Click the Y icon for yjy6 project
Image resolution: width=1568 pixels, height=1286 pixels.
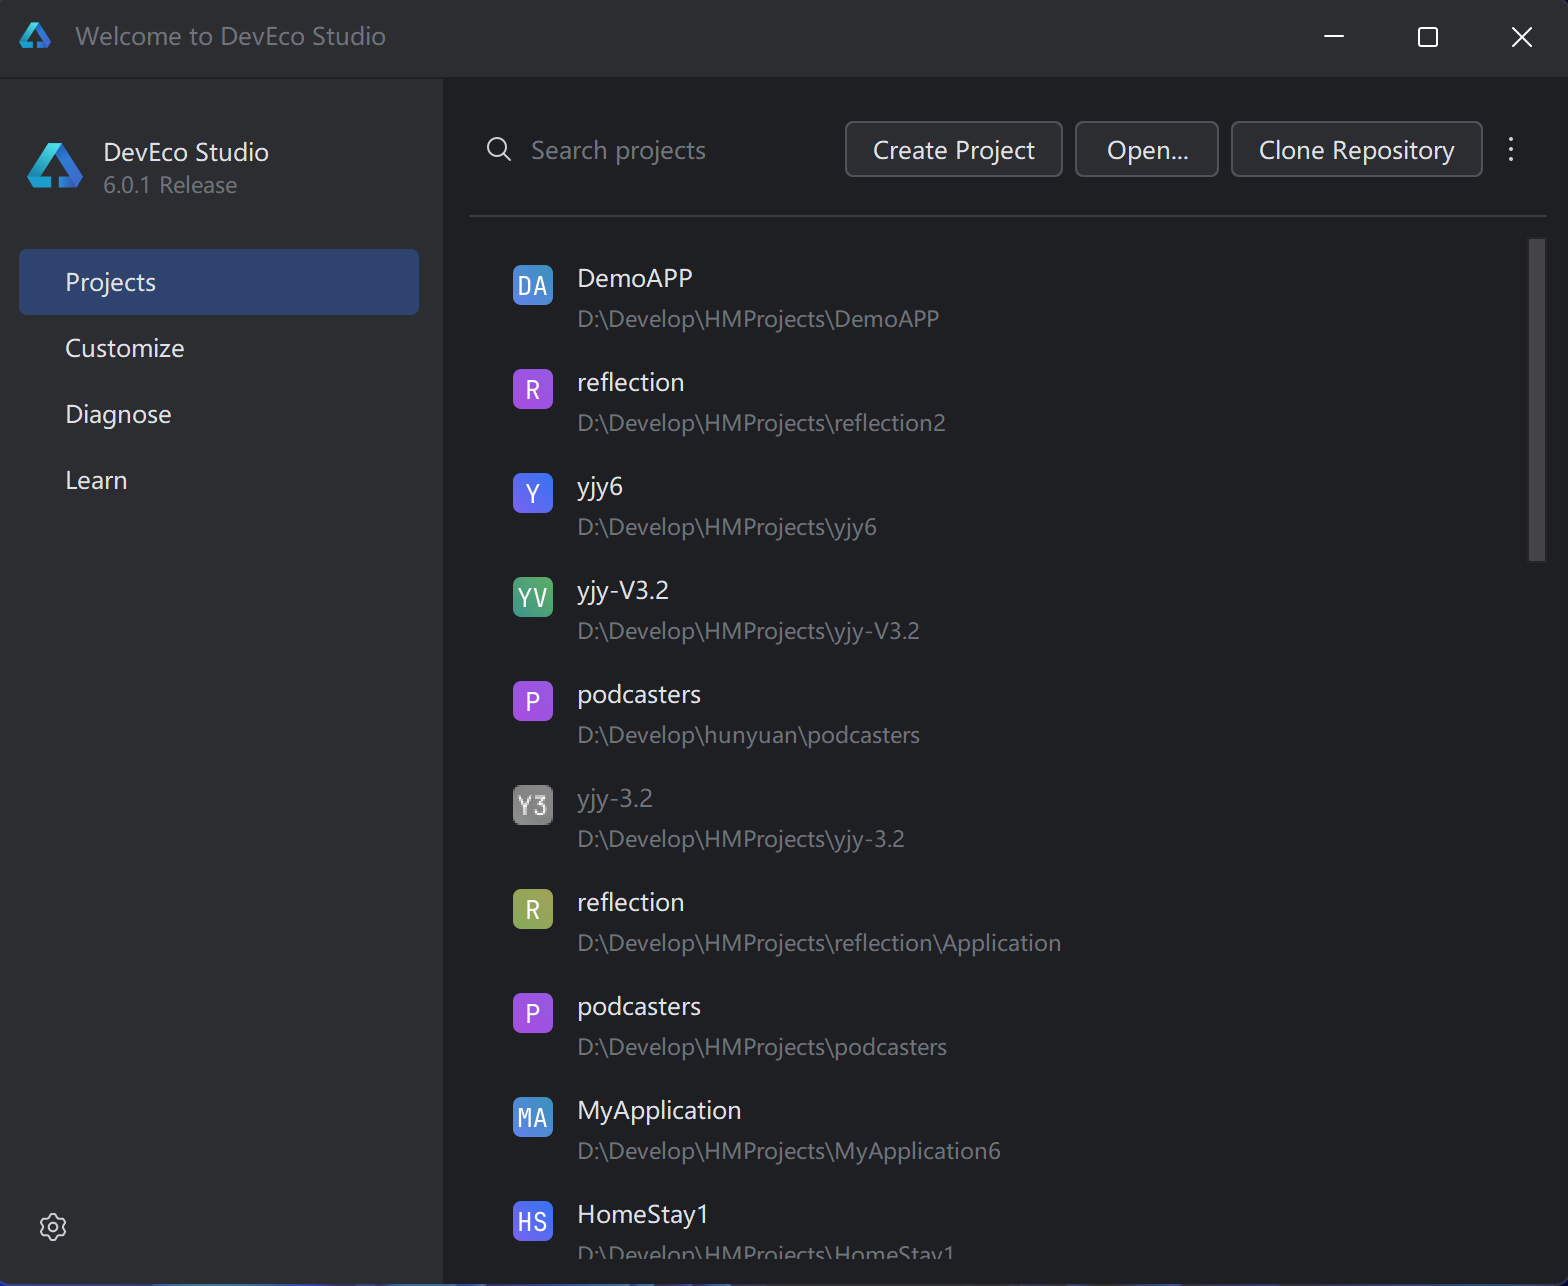(x=533, y=494)
